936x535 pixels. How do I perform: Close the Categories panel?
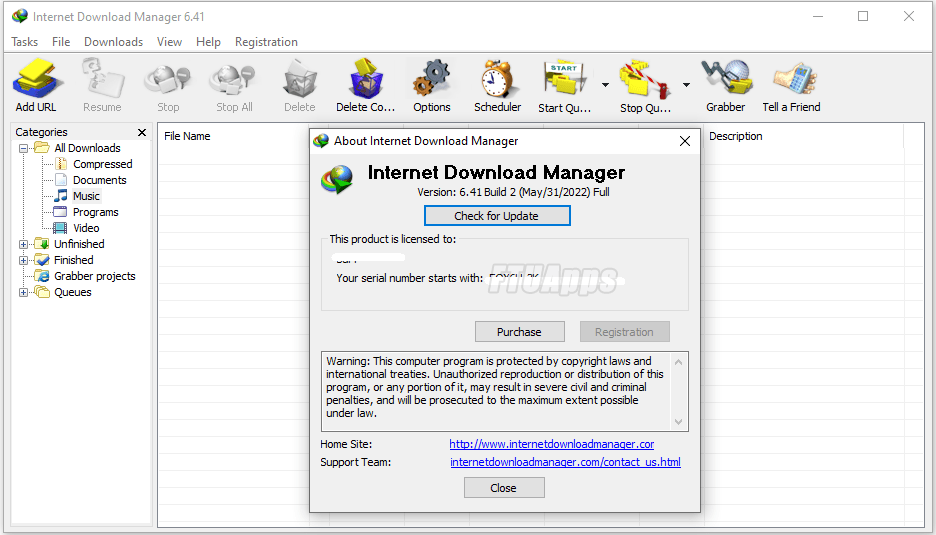pyautogui.click(x=141, y=132)
